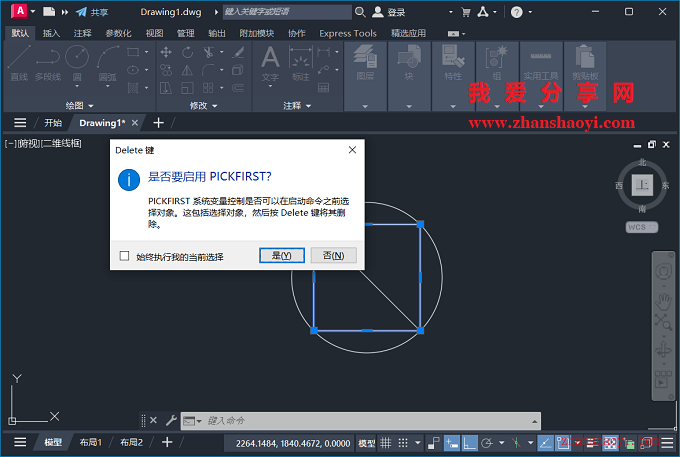680x457 pixels.
Task: Toggle dynamic input in status bar
Action: 451,443
